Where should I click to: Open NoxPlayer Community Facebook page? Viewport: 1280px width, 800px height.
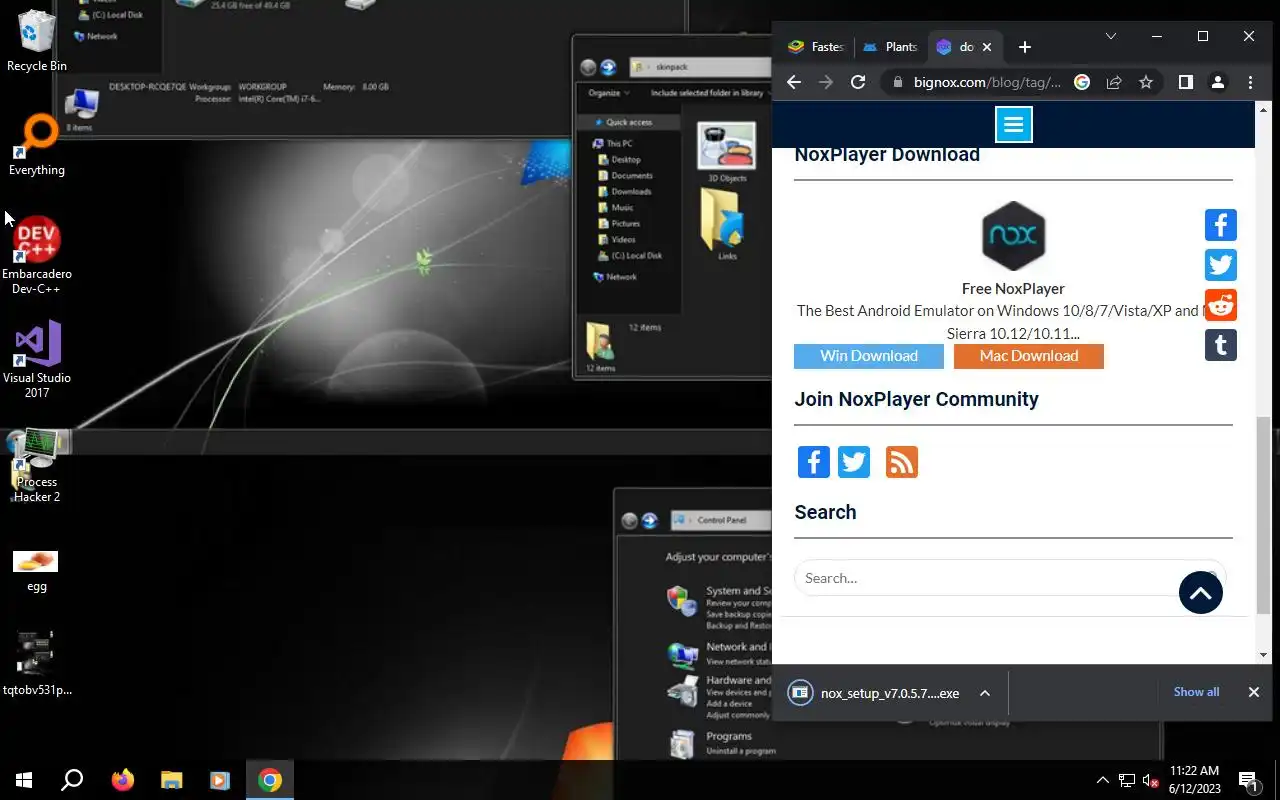(814, 462)
